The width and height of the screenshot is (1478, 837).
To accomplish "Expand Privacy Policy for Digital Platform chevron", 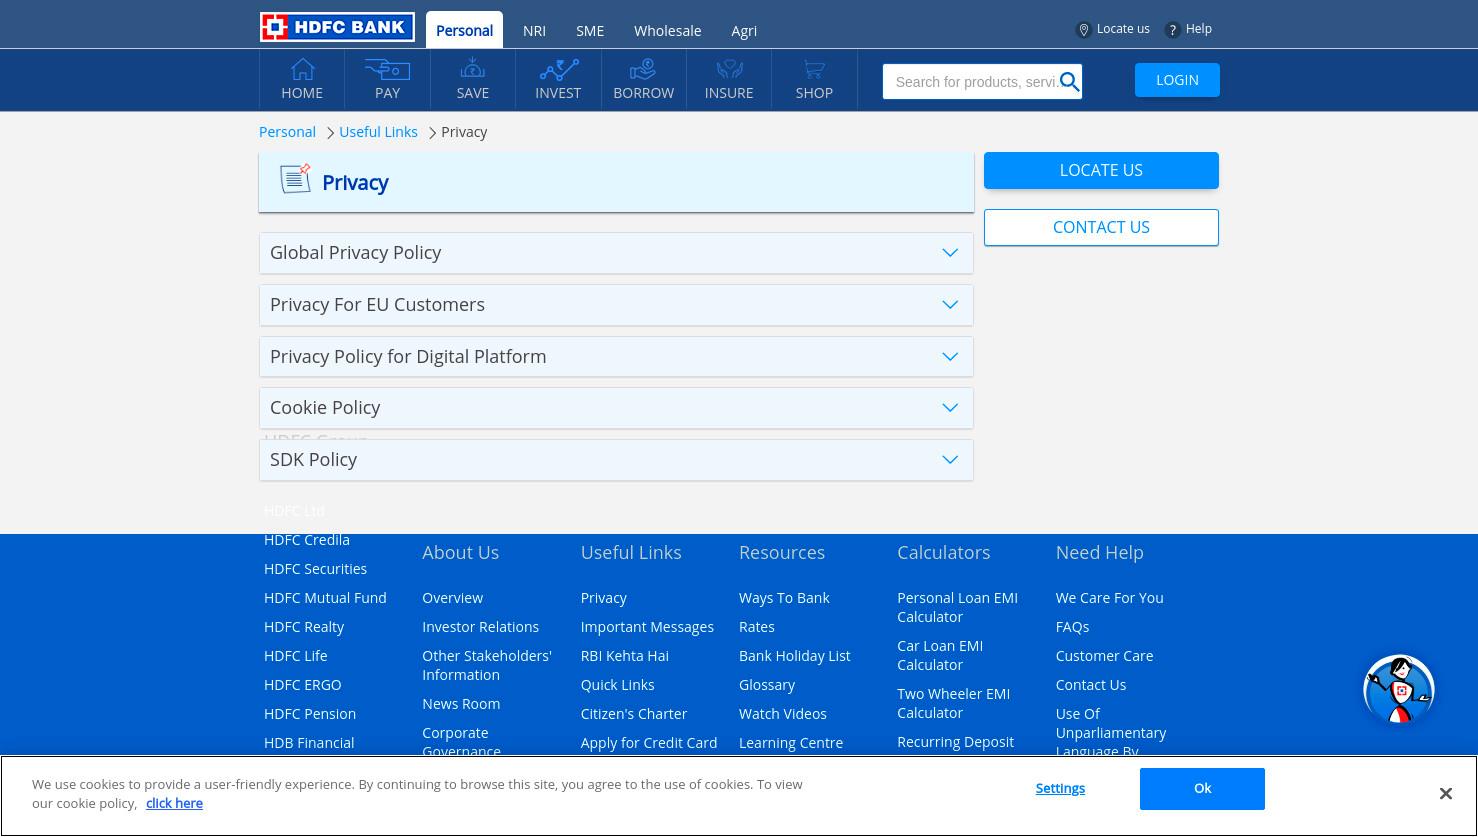I will click(950, 357).
